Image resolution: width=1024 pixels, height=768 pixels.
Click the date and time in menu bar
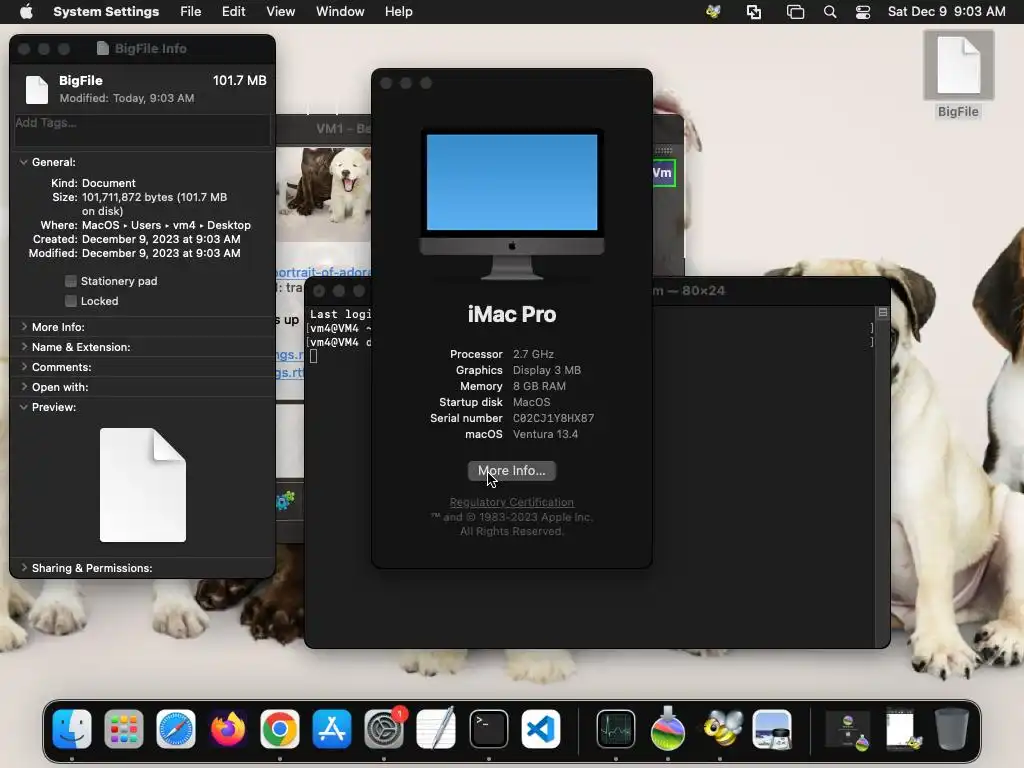[x=946, y=12]
